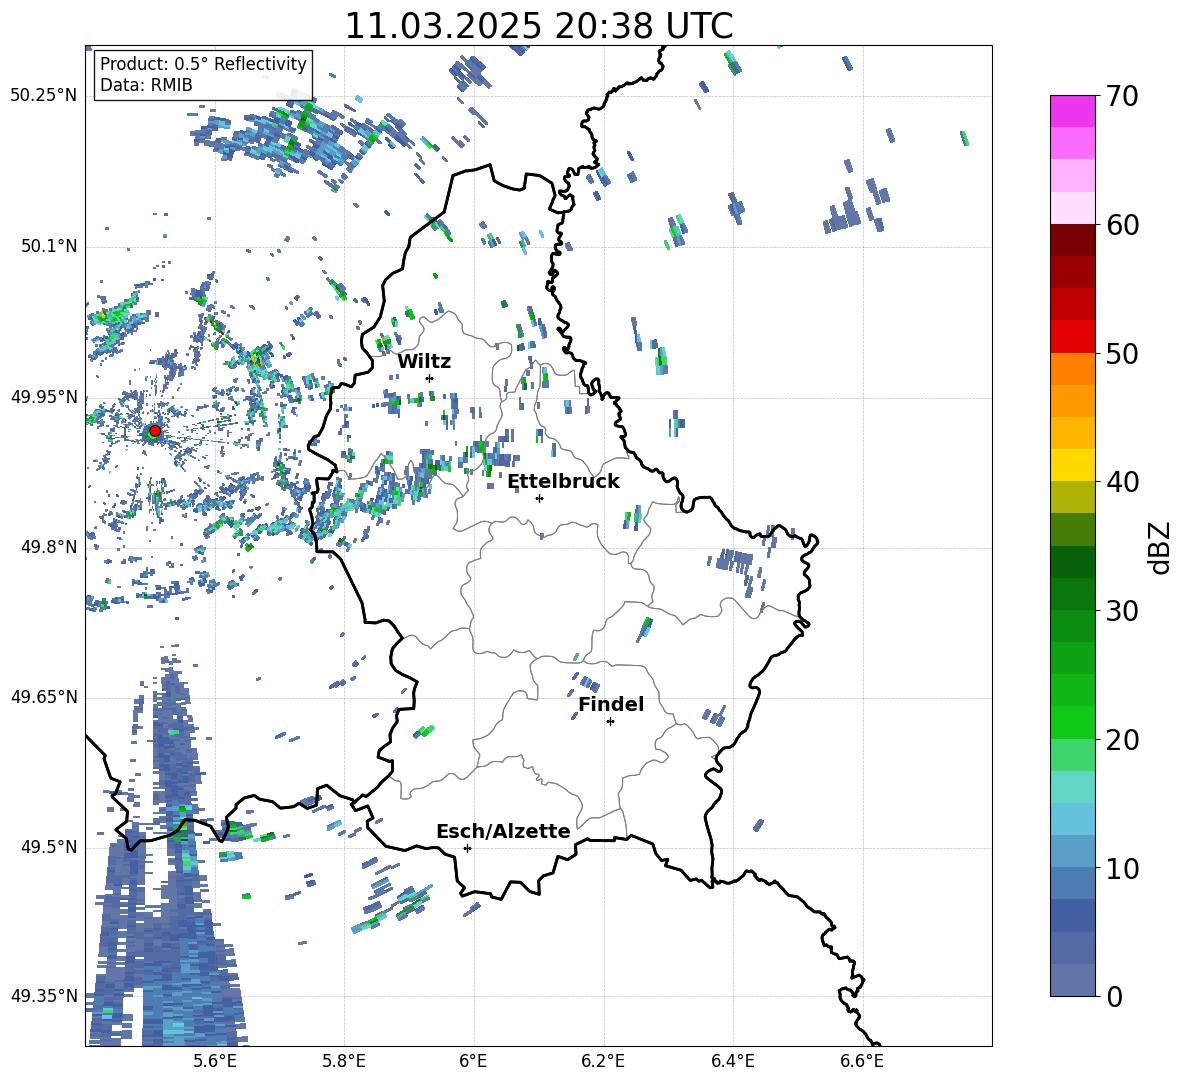
Task: Click the Ettelbruck station cross marker
Action: (539, 498)
